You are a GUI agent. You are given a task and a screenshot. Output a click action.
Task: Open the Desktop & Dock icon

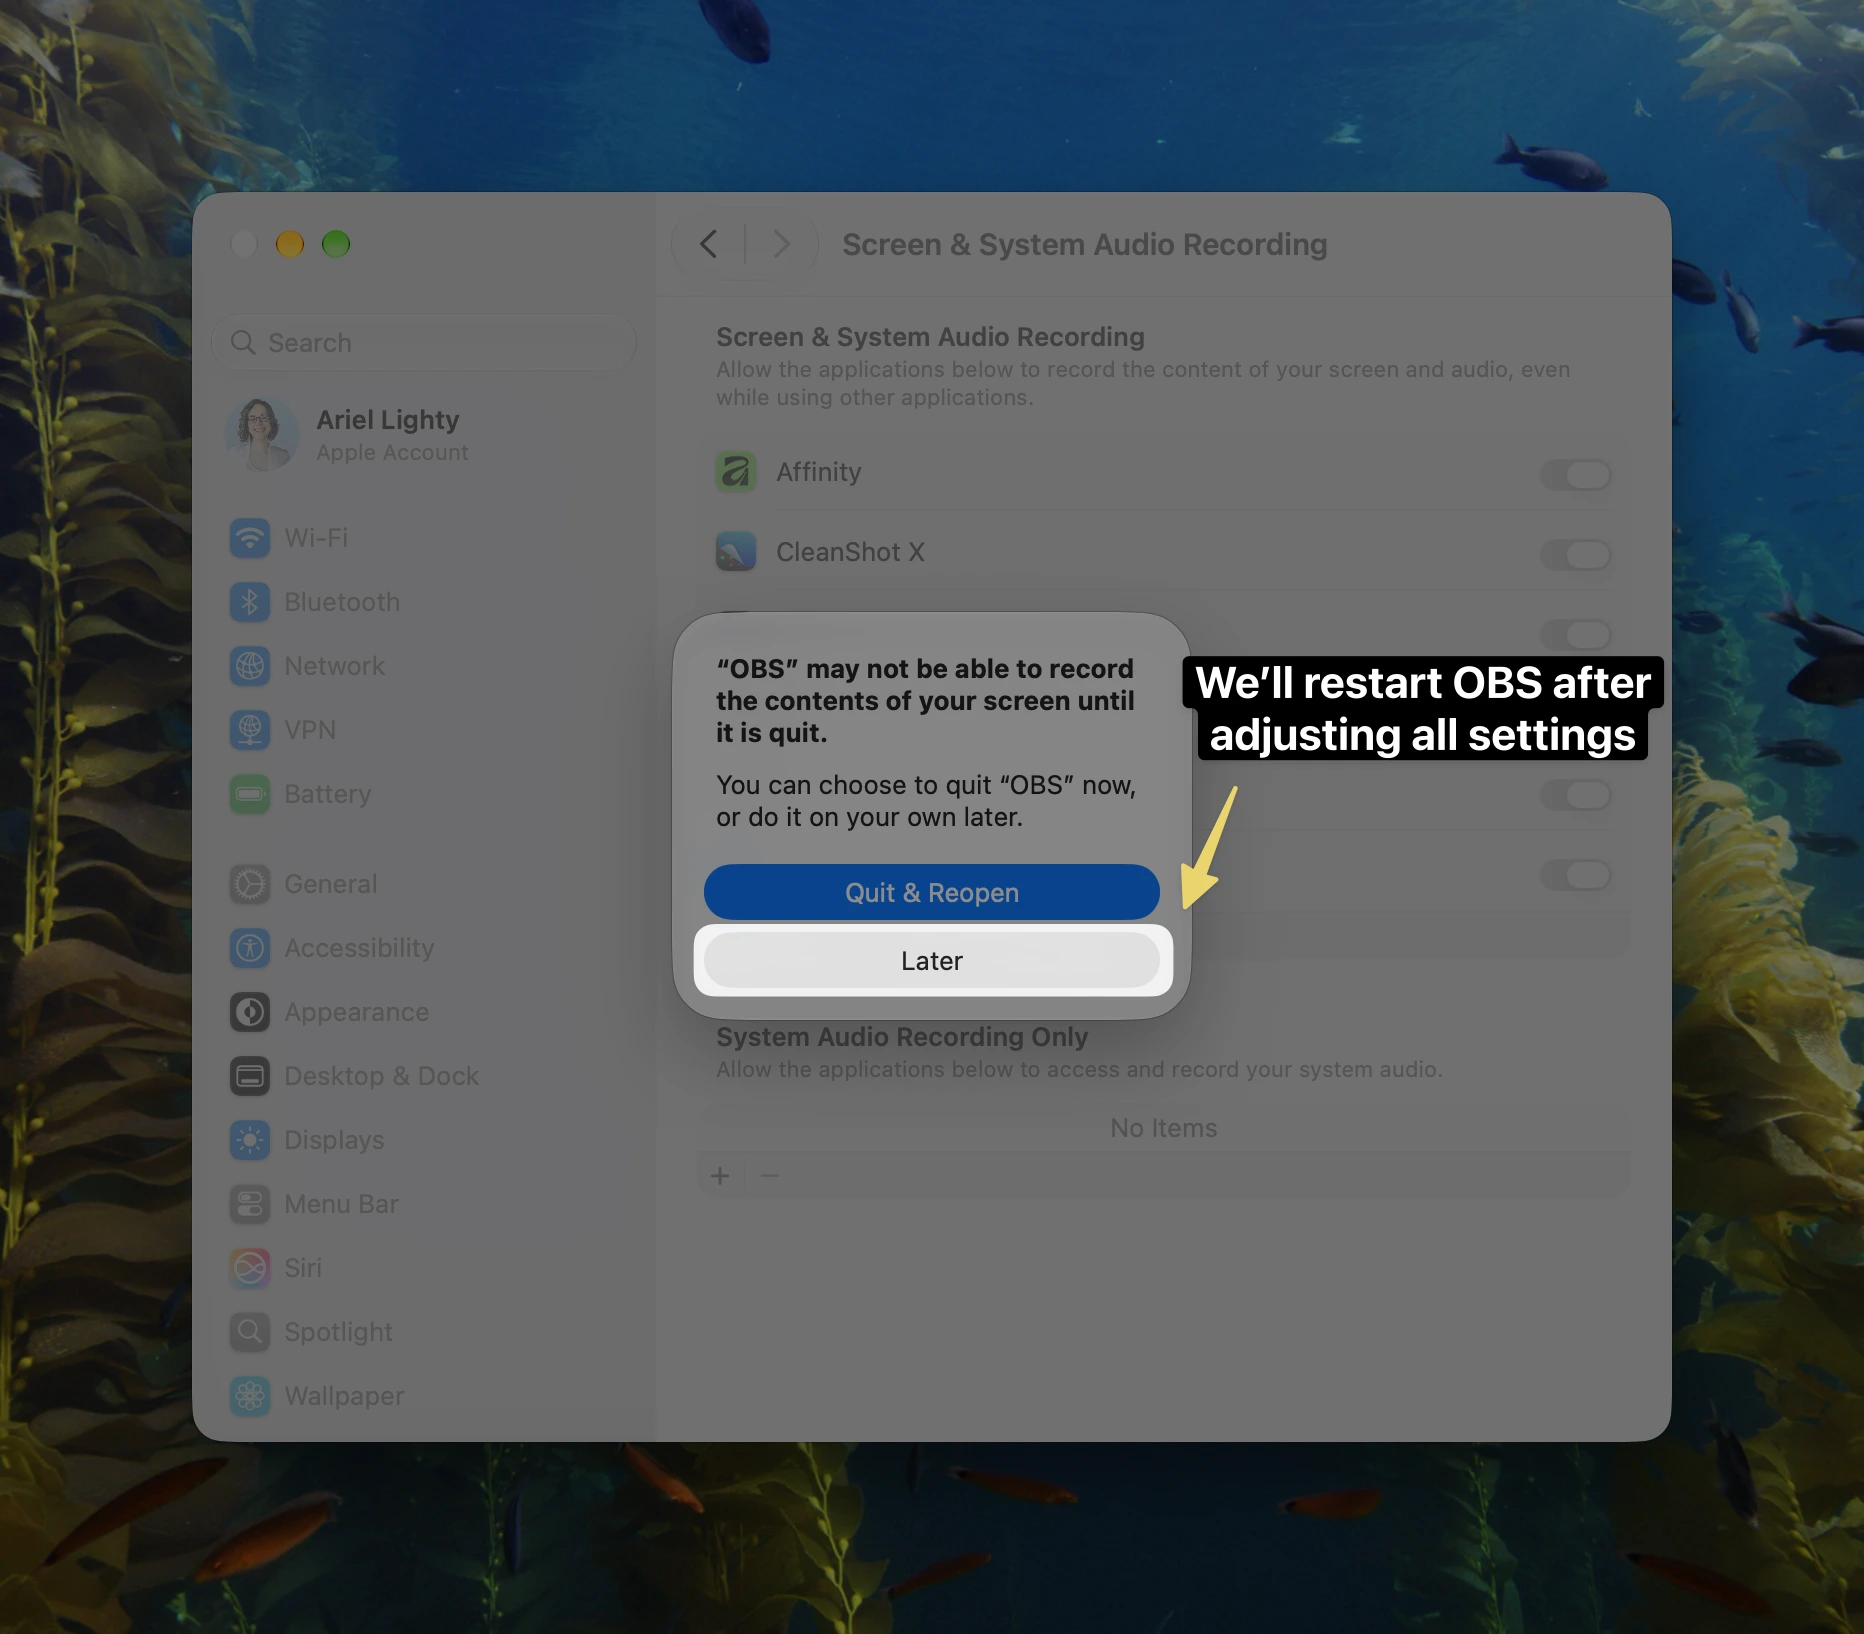click(250, 1076)
